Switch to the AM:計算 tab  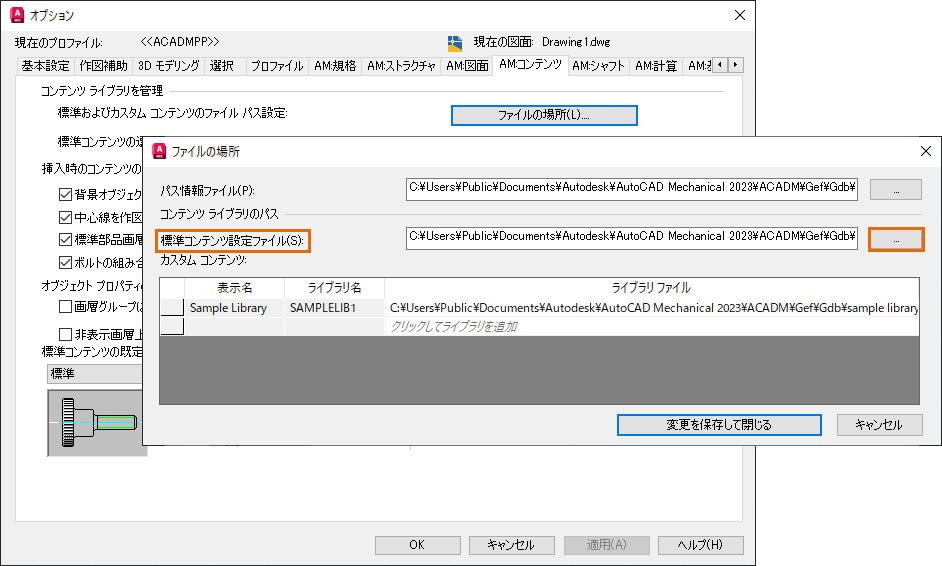(x=656, y=65)
